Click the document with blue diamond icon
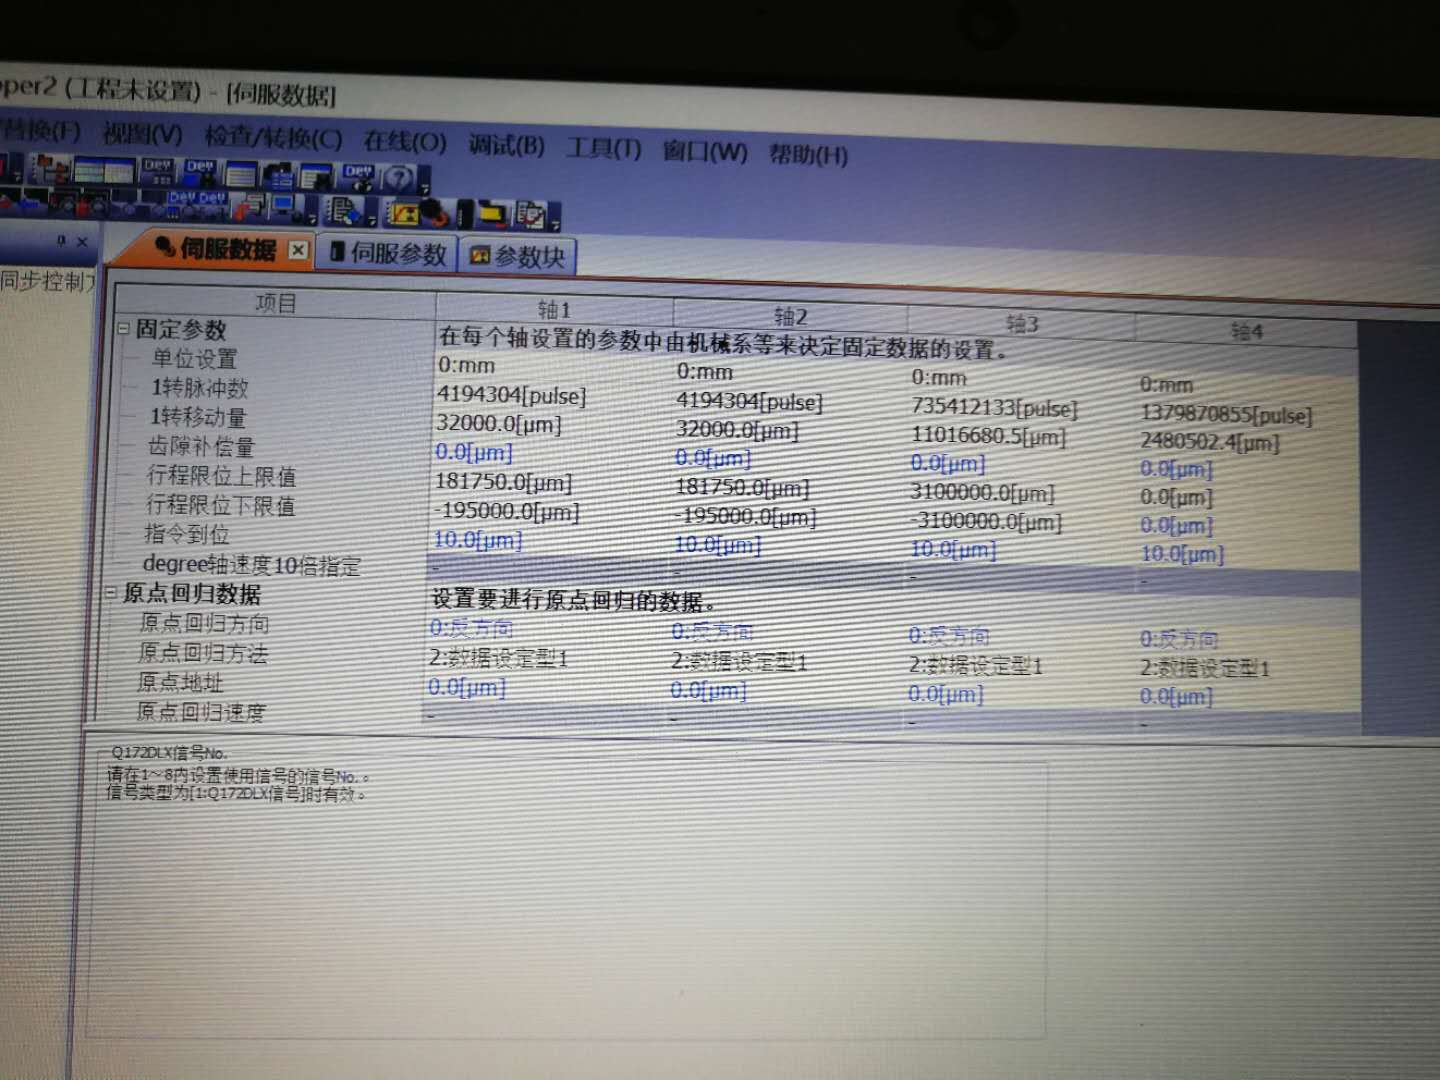The width and height of the screenshot is (1440, 1080). pos(343,211)
